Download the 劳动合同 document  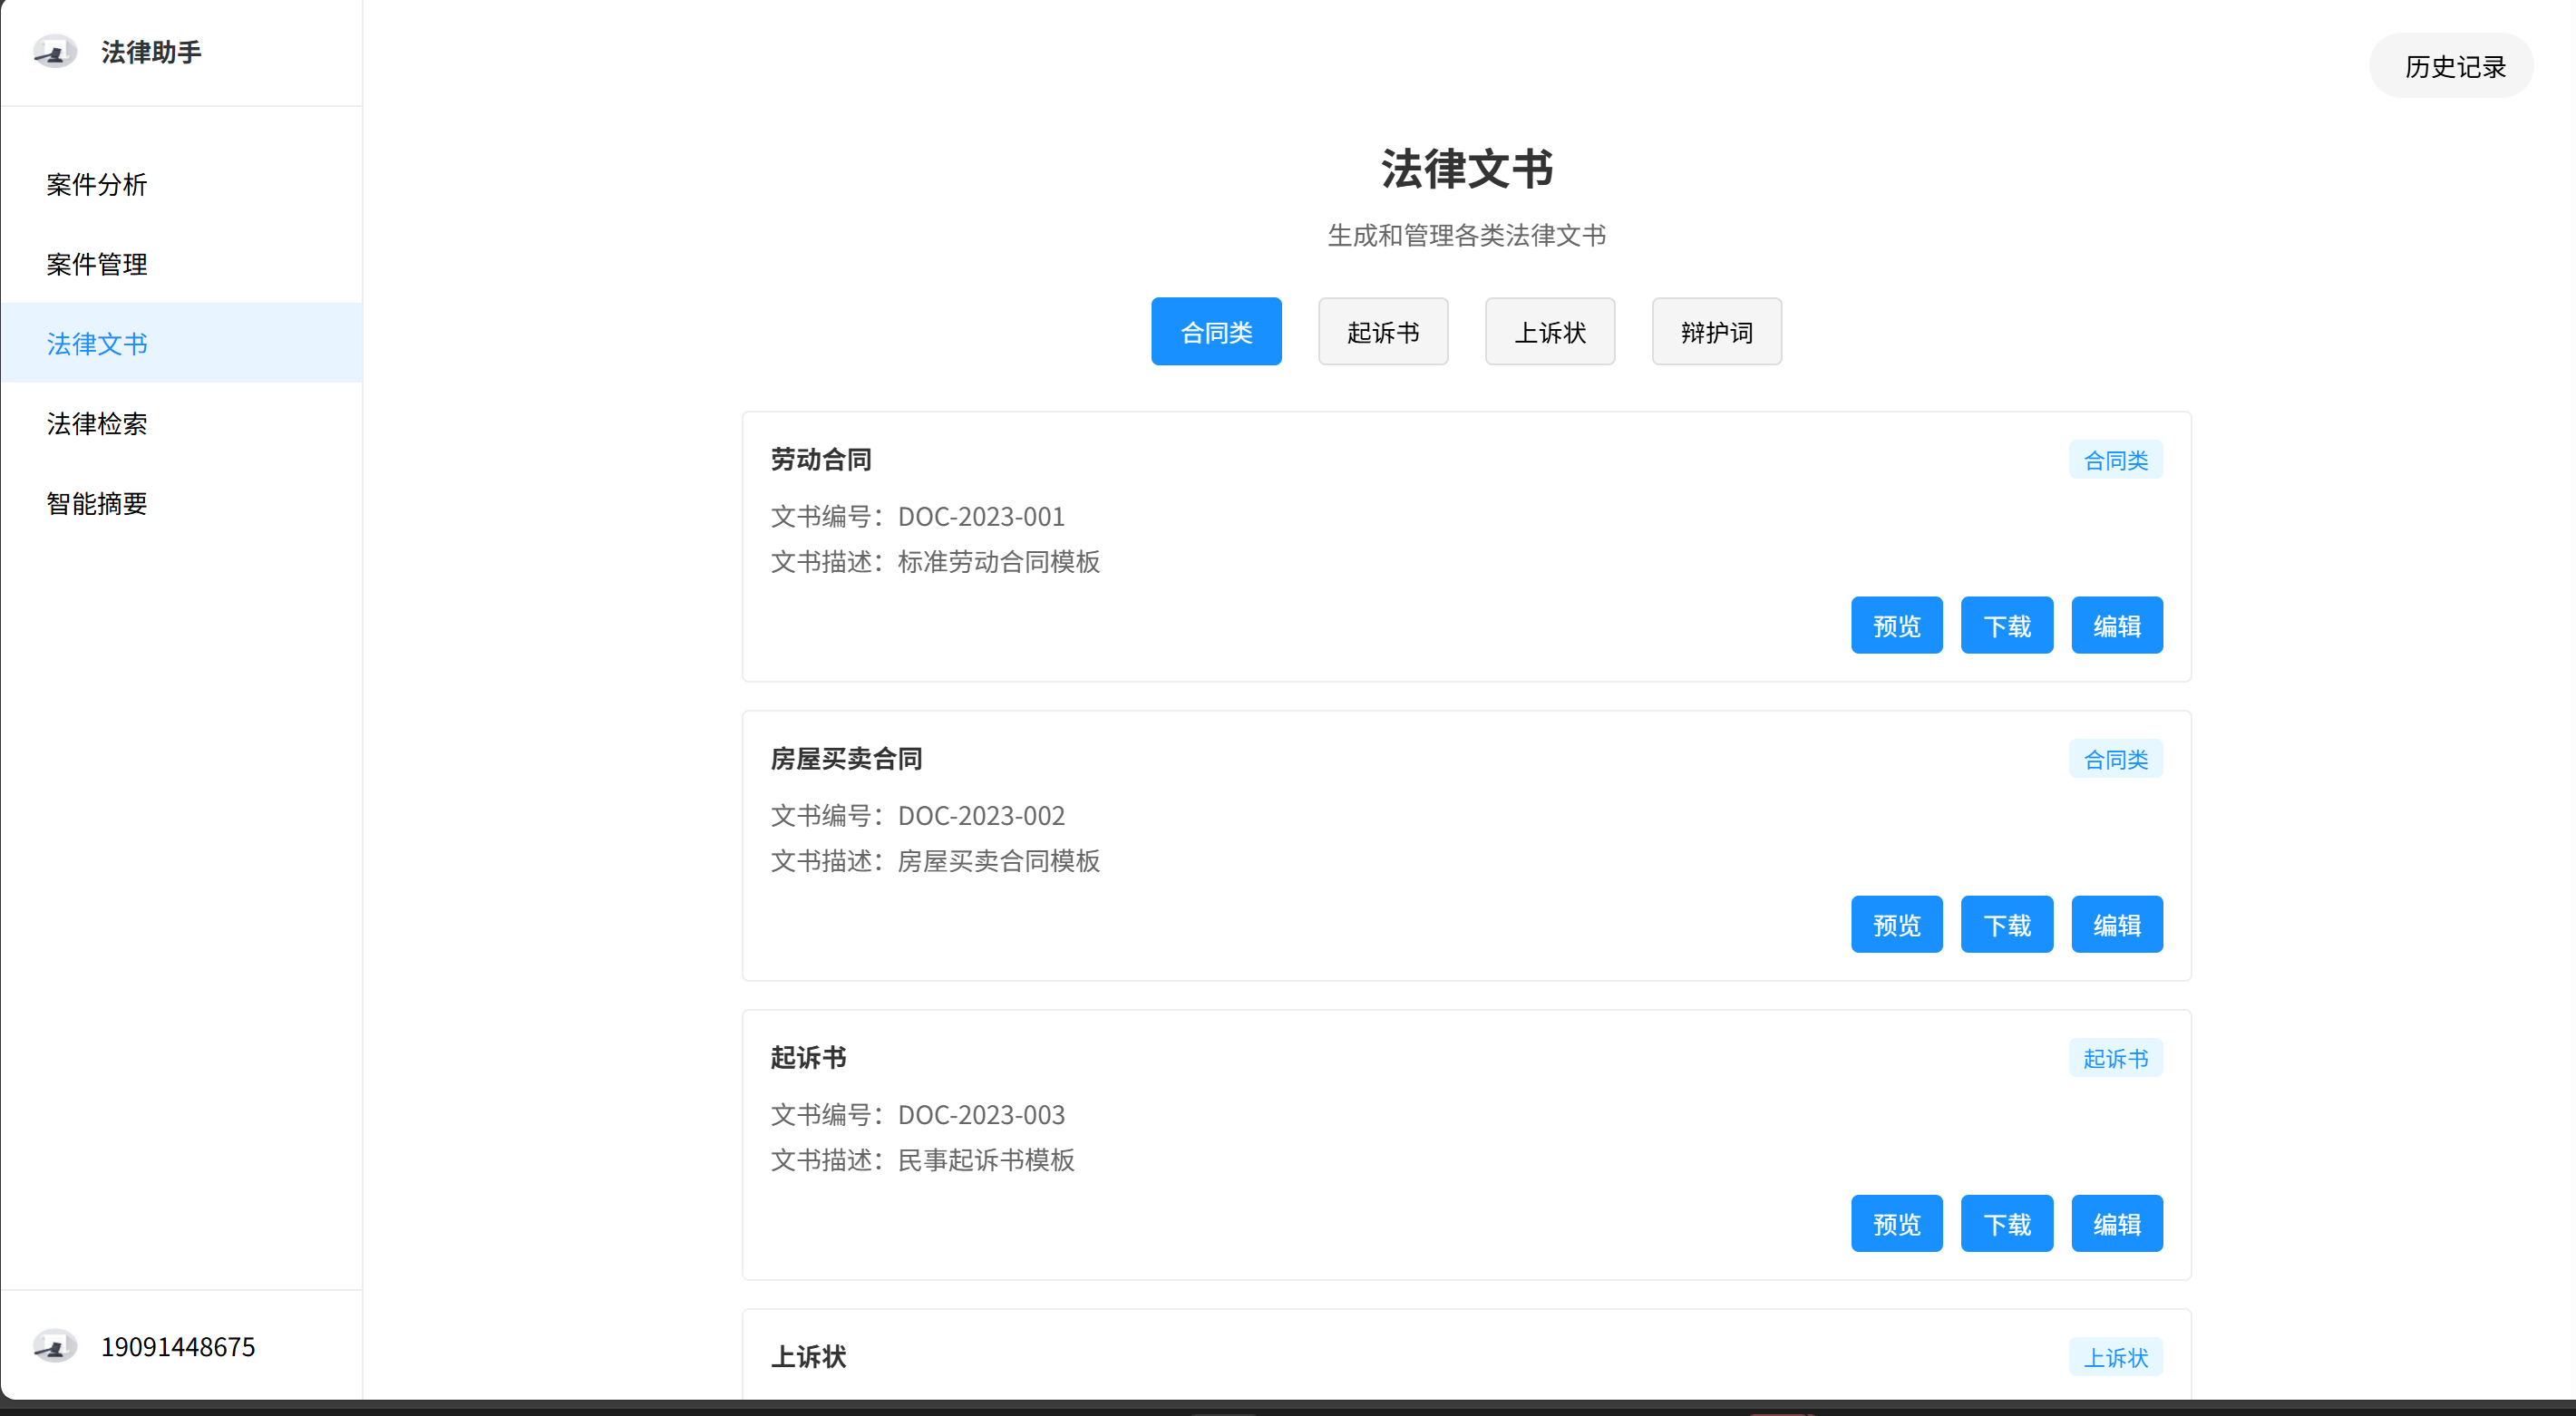2006,626
